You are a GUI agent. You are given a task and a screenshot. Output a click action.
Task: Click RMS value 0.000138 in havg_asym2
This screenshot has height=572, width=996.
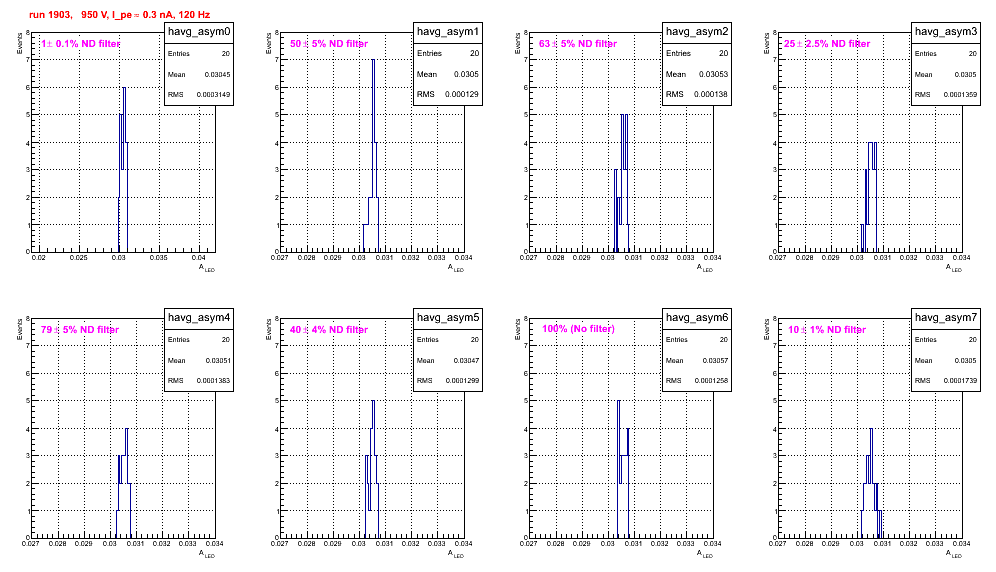(x=711, y=94)
